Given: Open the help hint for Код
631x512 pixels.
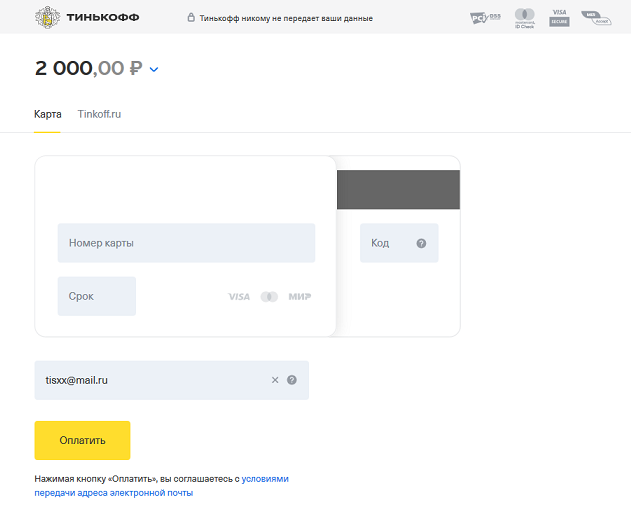Looking at the screenshot, I should 421,243.
